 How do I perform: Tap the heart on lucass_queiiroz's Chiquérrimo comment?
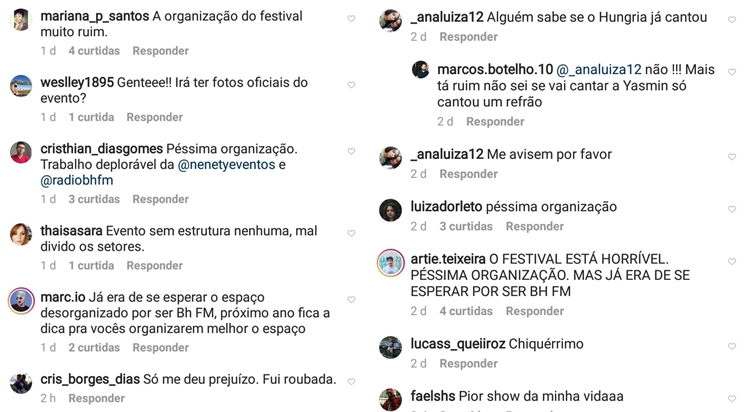(732, 346)
